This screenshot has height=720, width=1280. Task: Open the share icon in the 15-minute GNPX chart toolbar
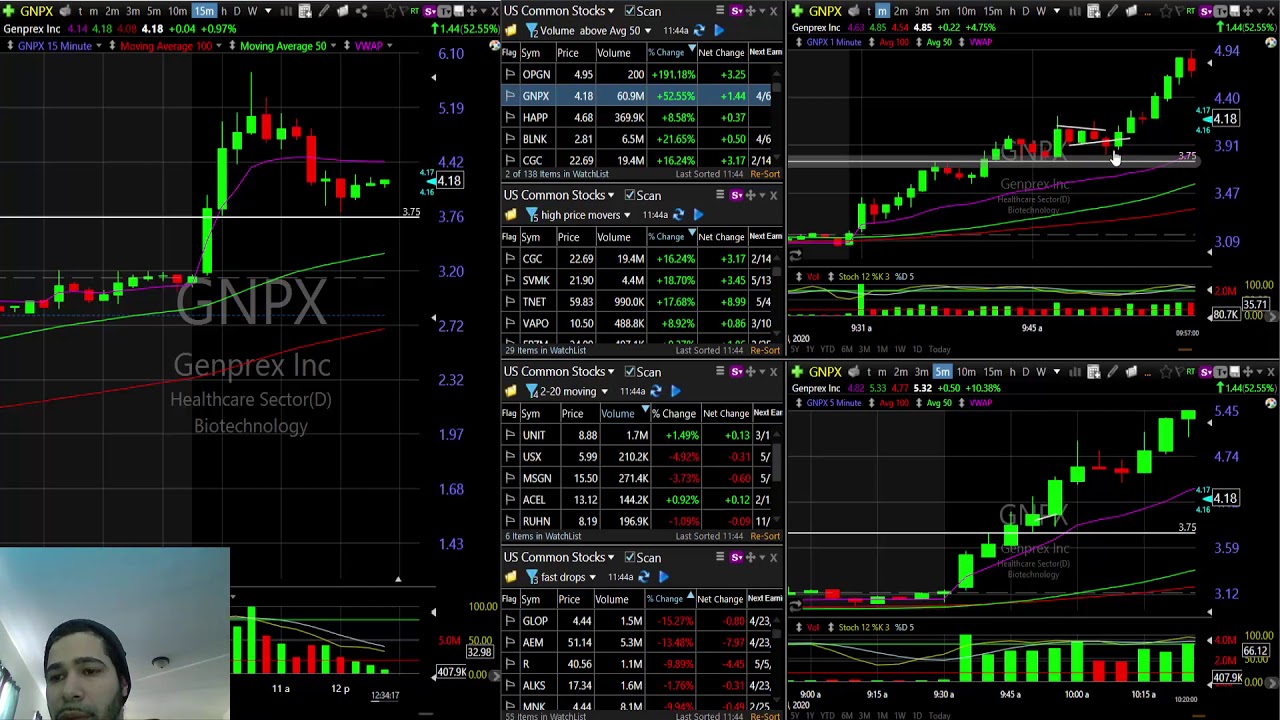pyautogui.click(x=361, y=11)
